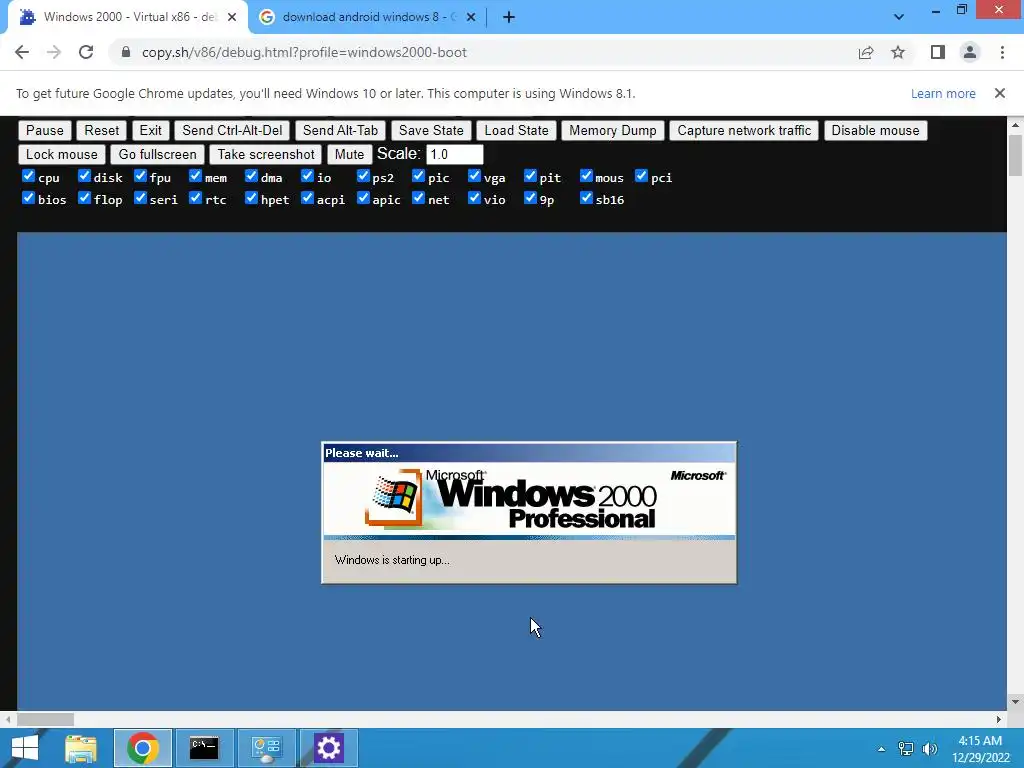Uncheck the vga checkbox

[x=474, y=176]
